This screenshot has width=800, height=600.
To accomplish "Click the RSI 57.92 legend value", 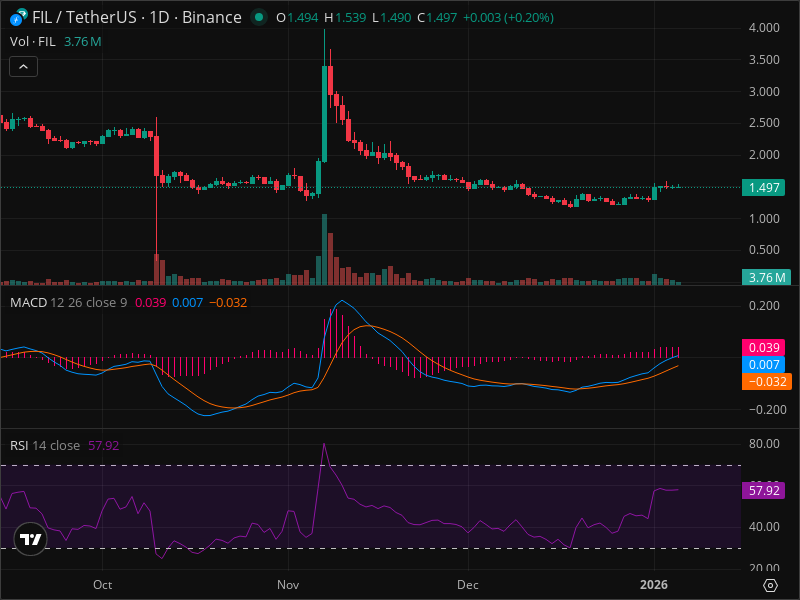I will click(x=104, y=445).
